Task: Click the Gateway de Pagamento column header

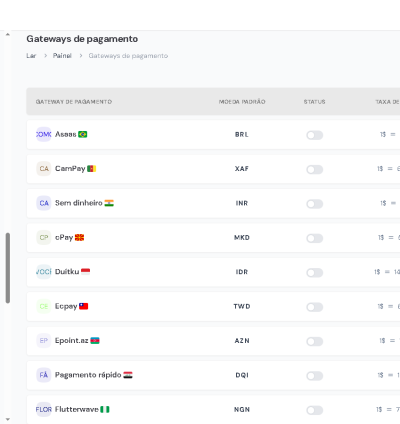Action: [x=74, y=102]
